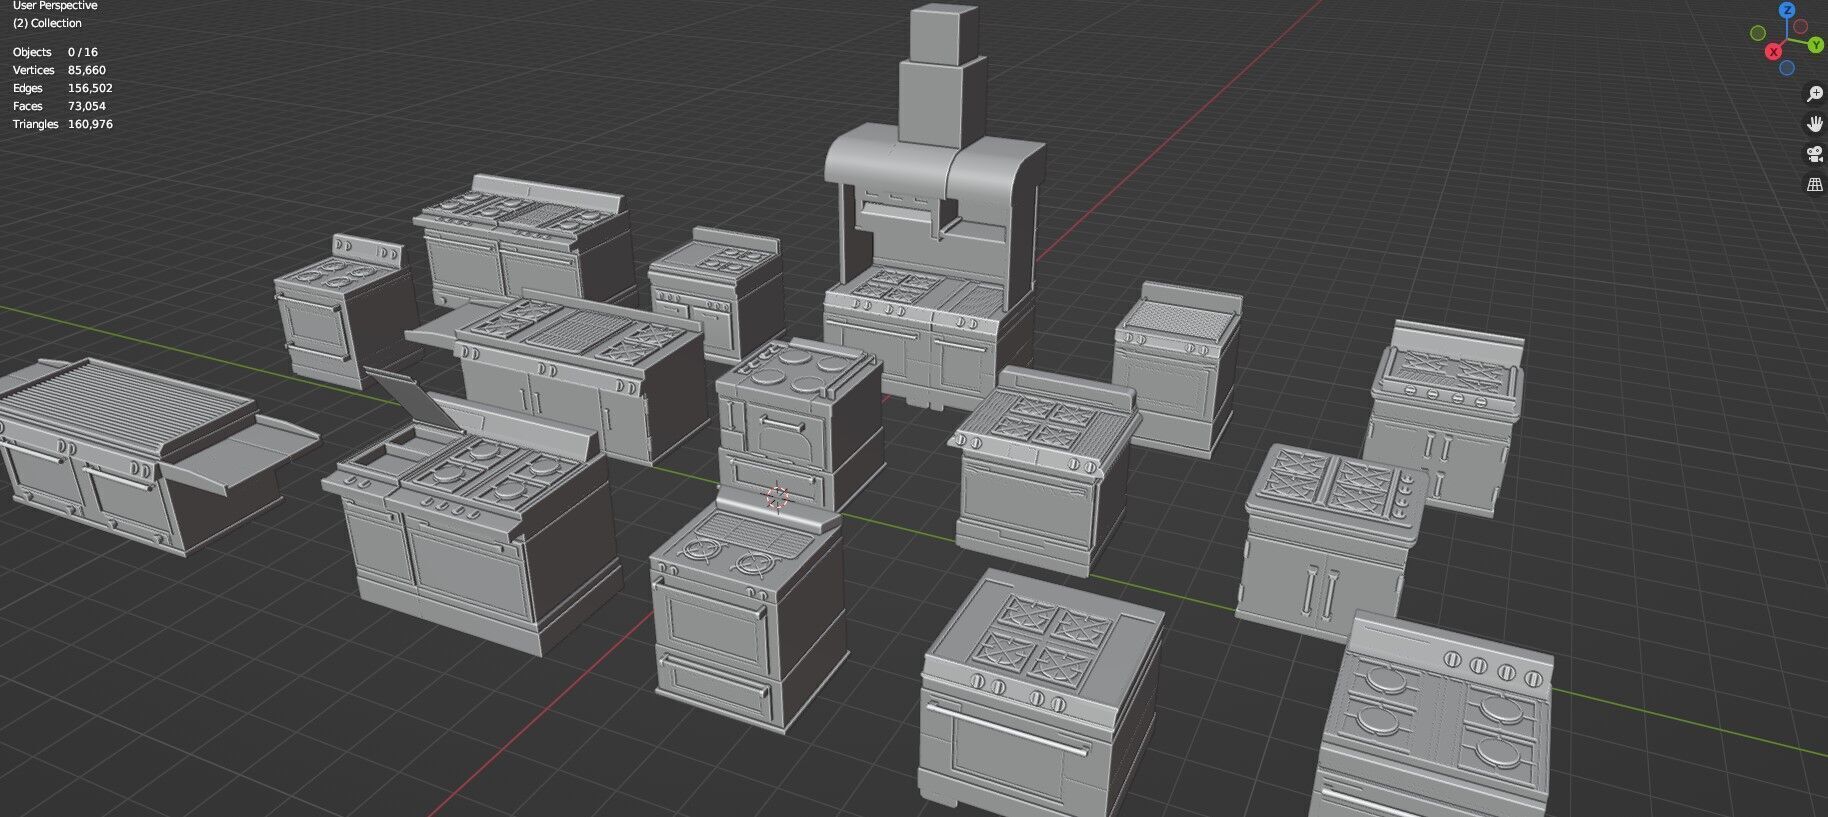Click the "0 / 16" objects count

83,52
